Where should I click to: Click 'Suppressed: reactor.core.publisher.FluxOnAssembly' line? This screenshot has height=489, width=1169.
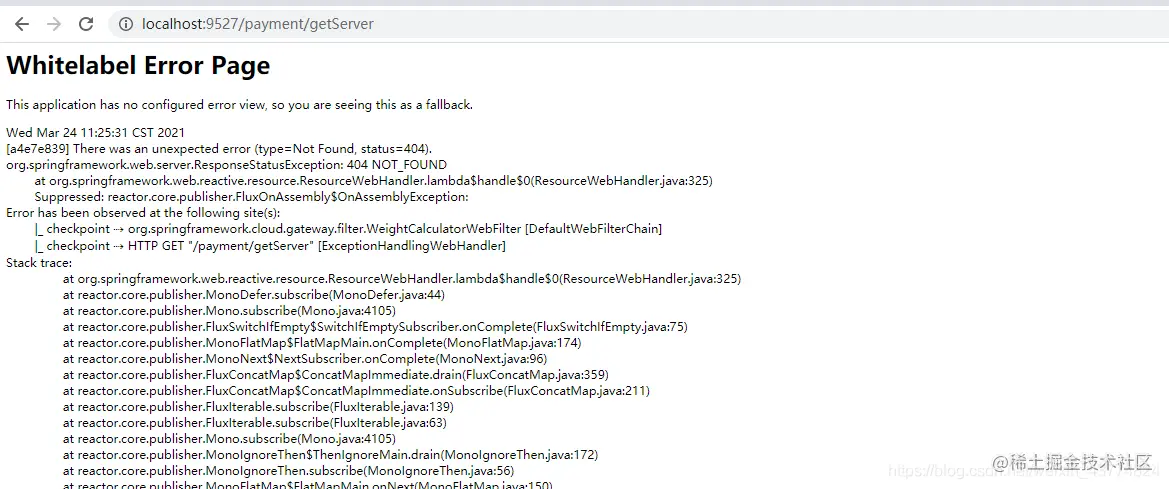pyautogui.click(x=251, y=197)
